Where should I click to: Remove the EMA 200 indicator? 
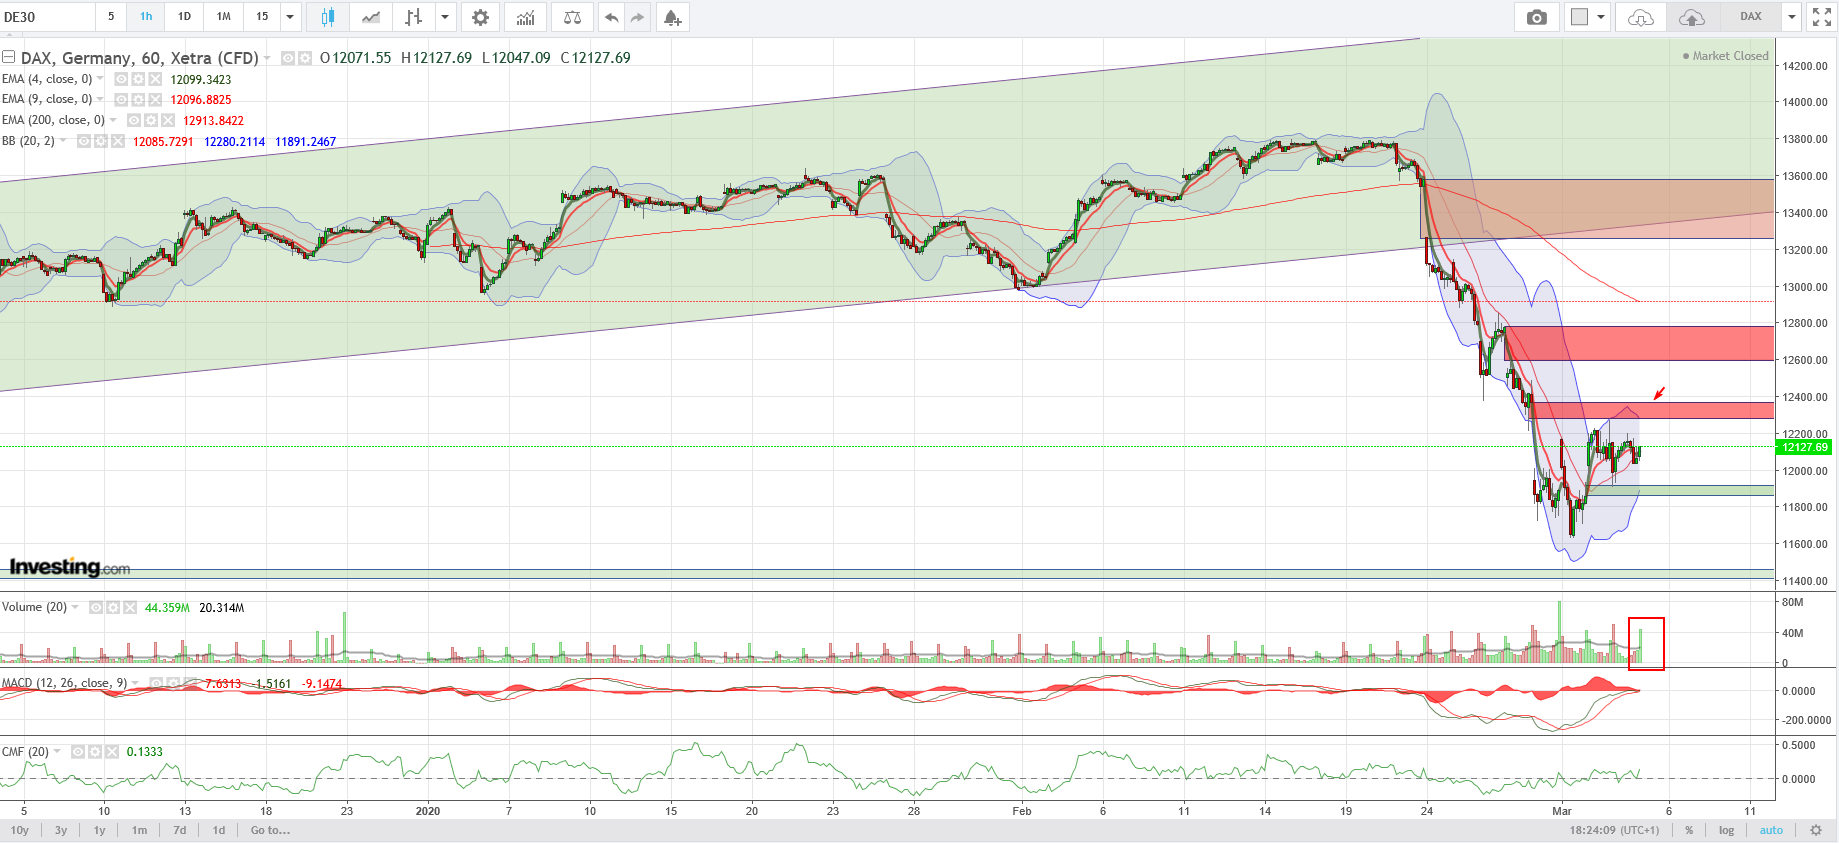168,120
